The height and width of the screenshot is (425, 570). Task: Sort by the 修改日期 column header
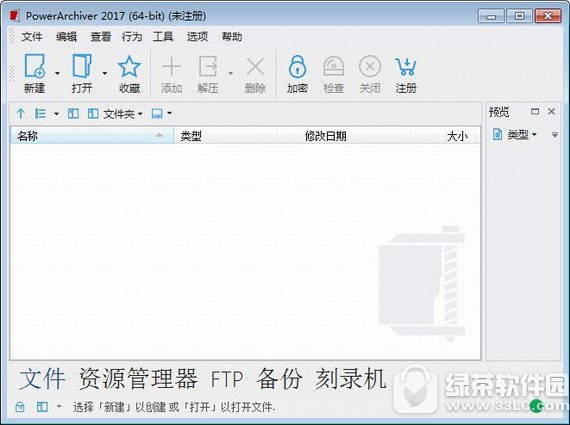pyautogui.click(x=355, y=136)
